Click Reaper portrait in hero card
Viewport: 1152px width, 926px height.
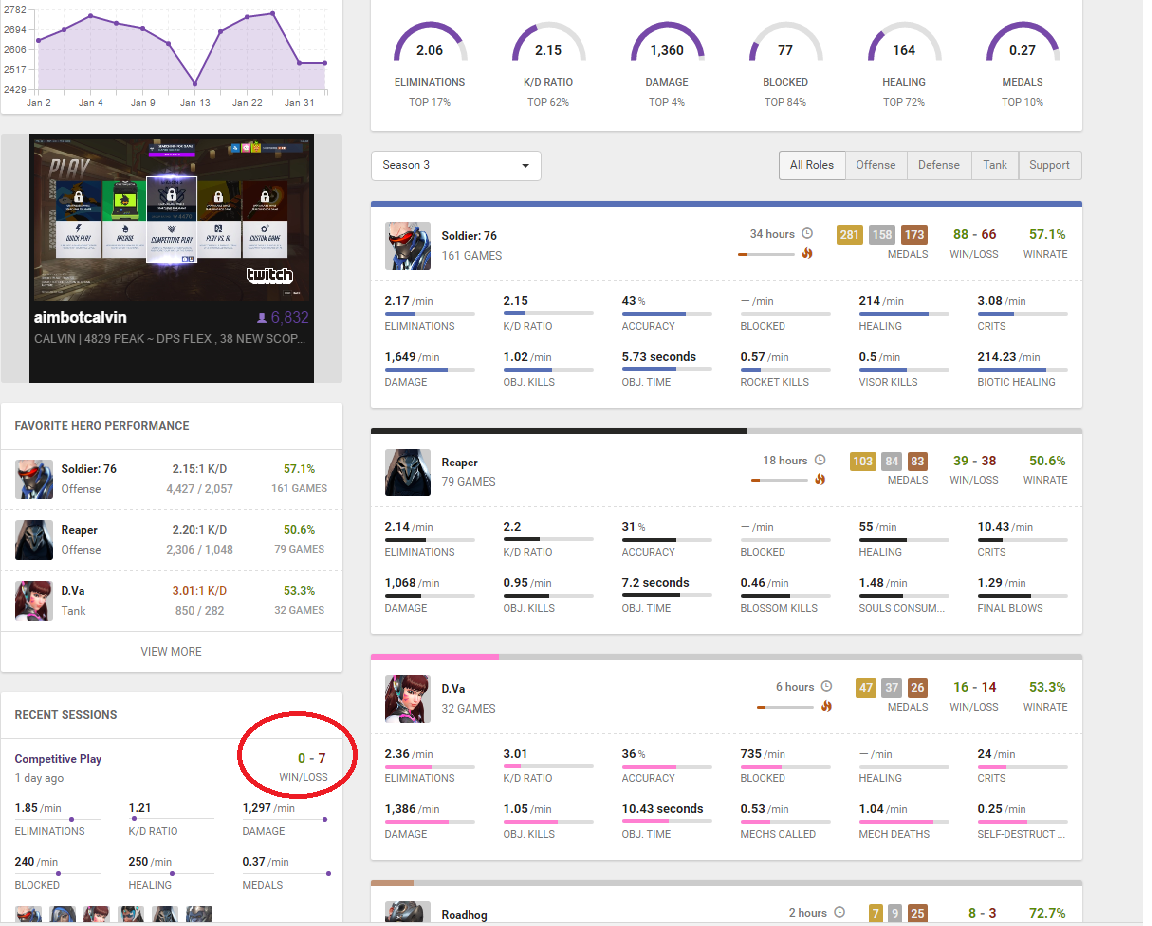click(408, 473)
